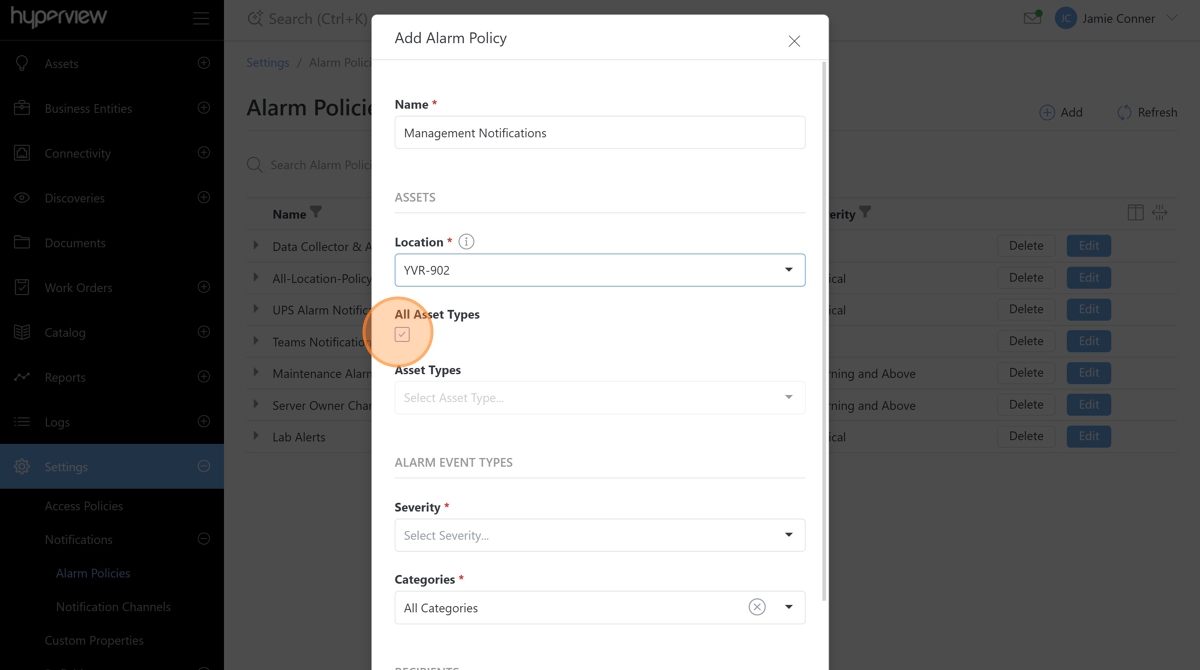
Task: Toggle the hamburger sidebar menu icon
Action: point(201,18)
